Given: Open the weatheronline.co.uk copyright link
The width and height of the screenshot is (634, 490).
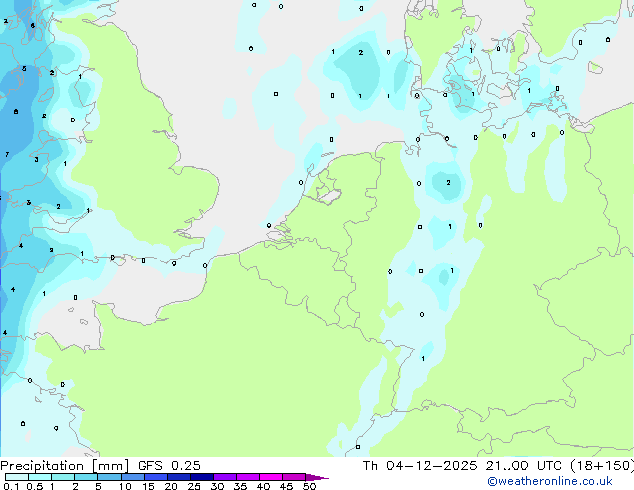Looking at the screenshot, I should coord(550,481).
